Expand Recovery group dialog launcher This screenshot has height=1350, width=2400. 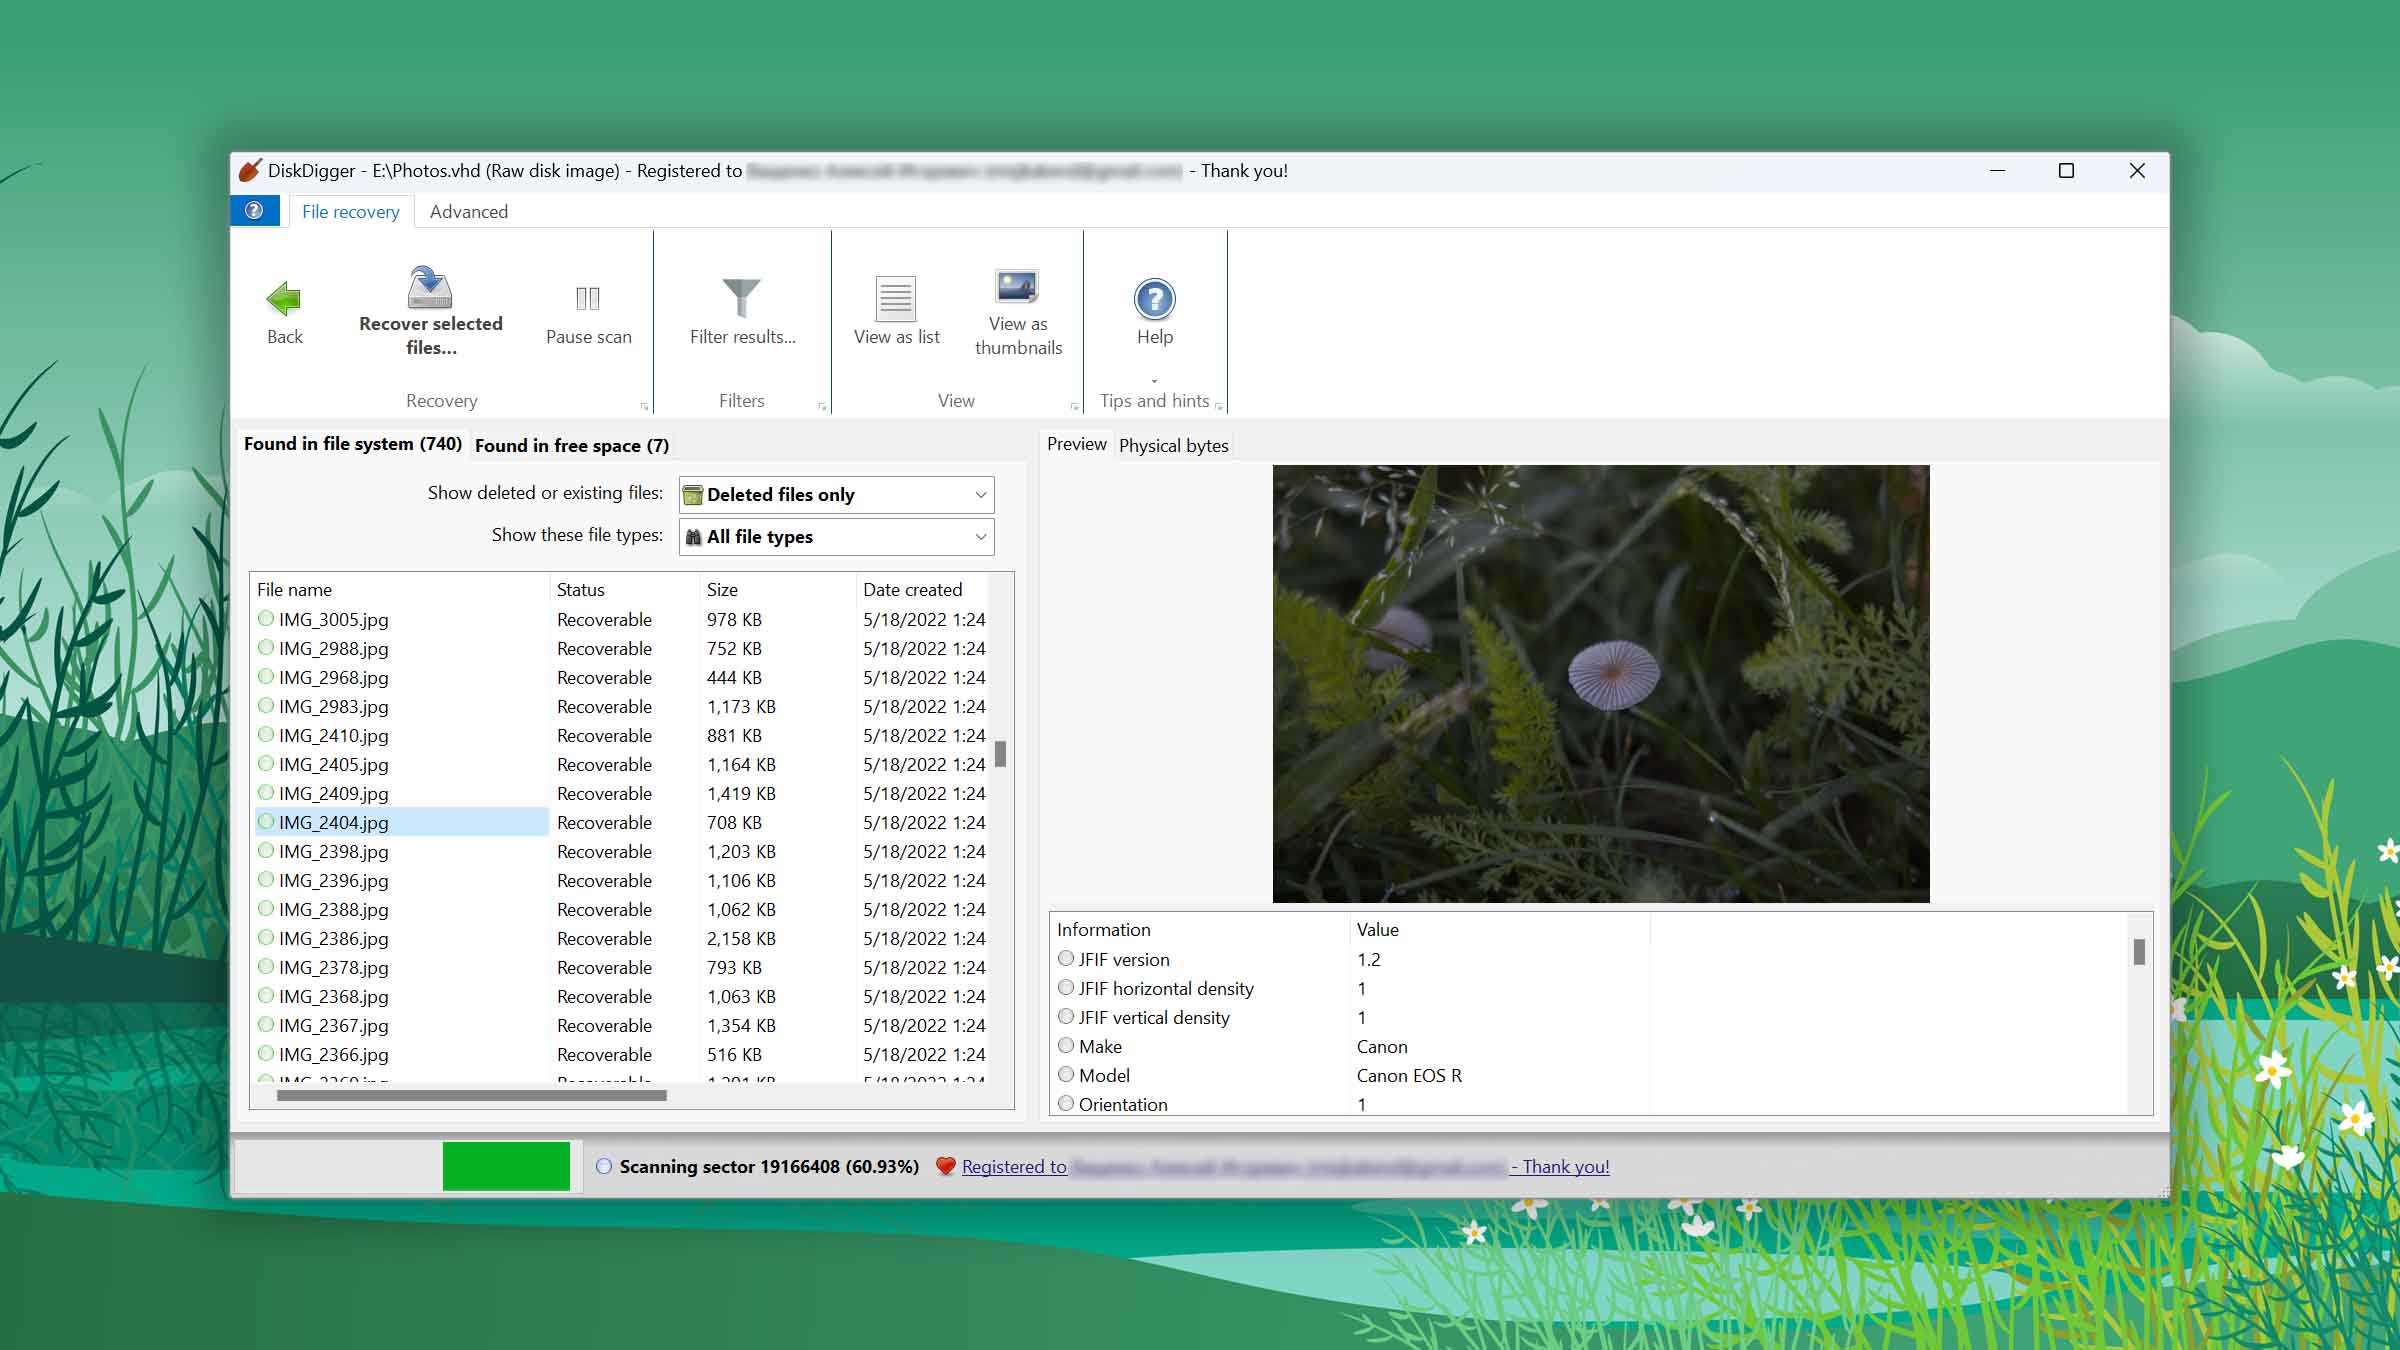point(644,406)
